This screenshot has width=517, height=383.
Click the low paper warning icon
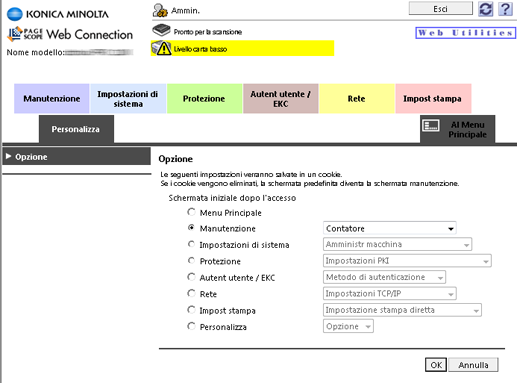pos(161,48)
